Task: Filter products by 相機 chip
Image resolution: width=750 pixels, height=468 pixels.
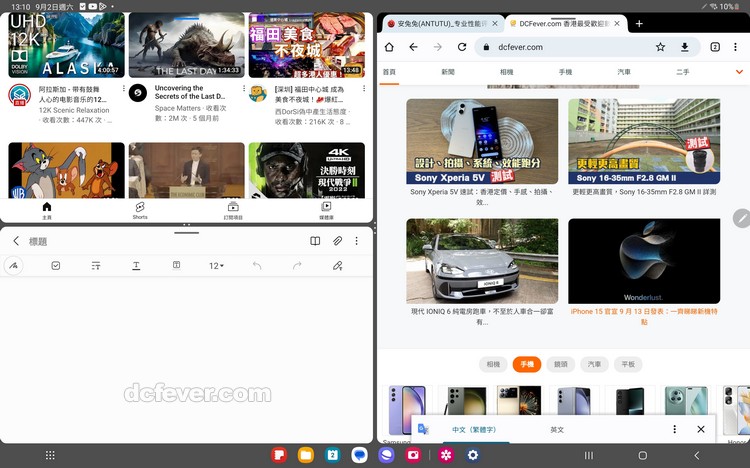Action: [x=493, y=364]
